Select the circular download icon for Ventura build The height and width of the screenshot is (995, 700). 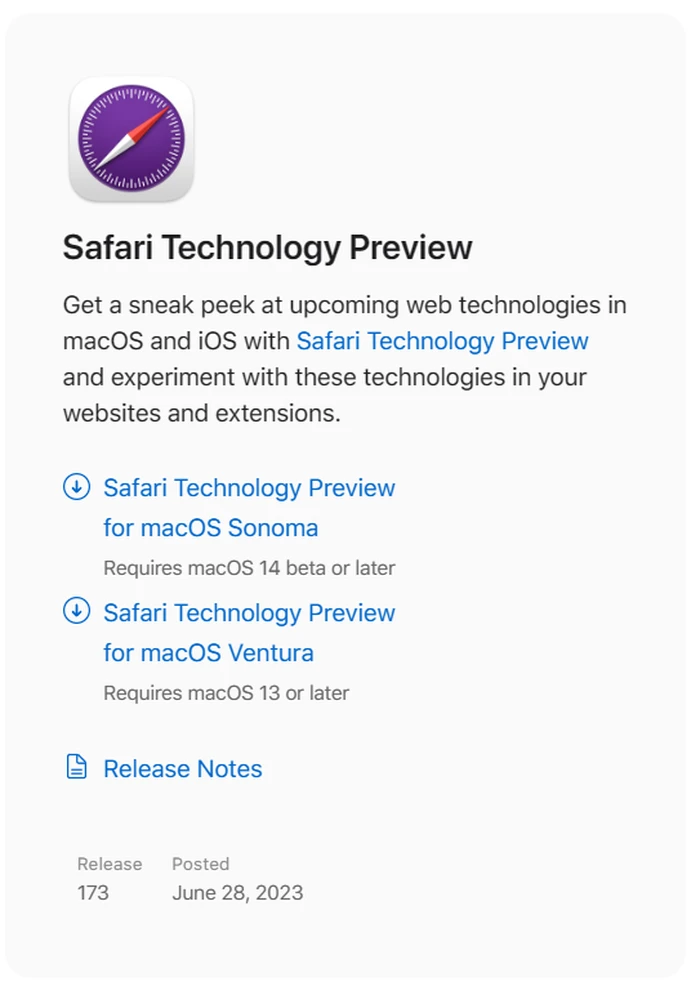[78, 613]
